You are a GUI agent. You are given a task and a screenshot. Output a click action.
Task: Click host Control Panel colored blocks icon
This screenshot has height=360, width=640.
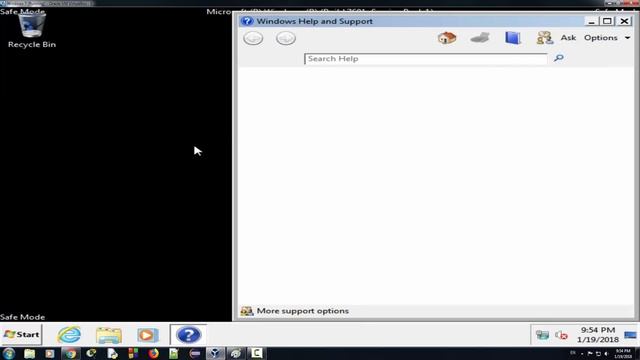[x=133, y=353]
